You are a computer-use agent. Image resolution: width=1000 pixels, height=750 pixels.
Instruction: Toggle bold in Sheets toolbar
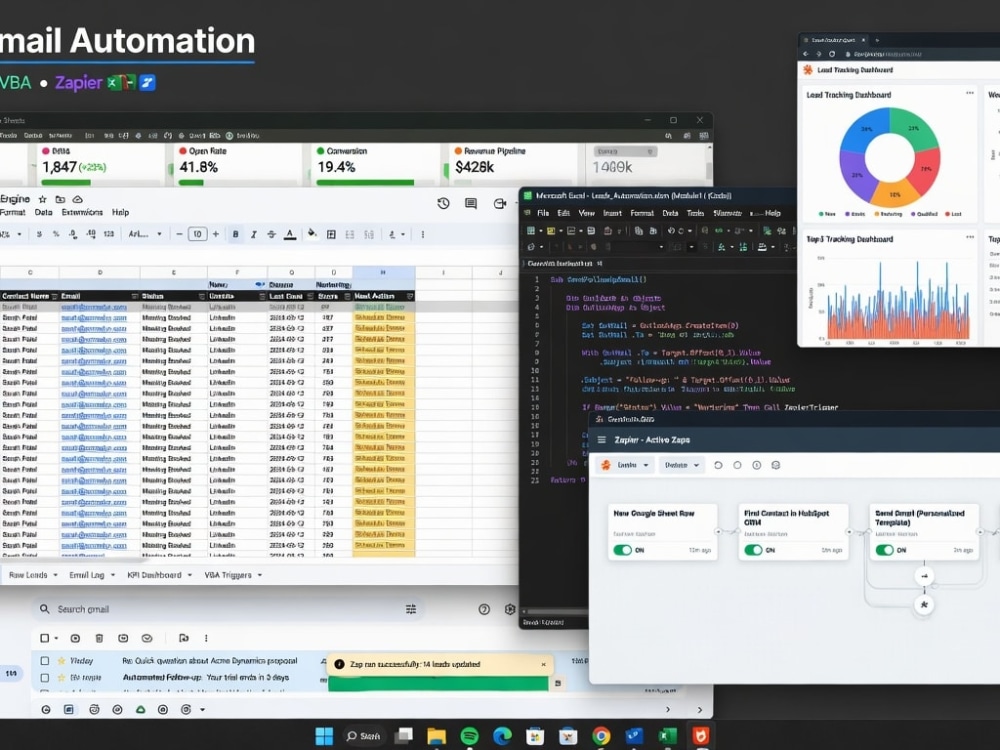(235, 235)
